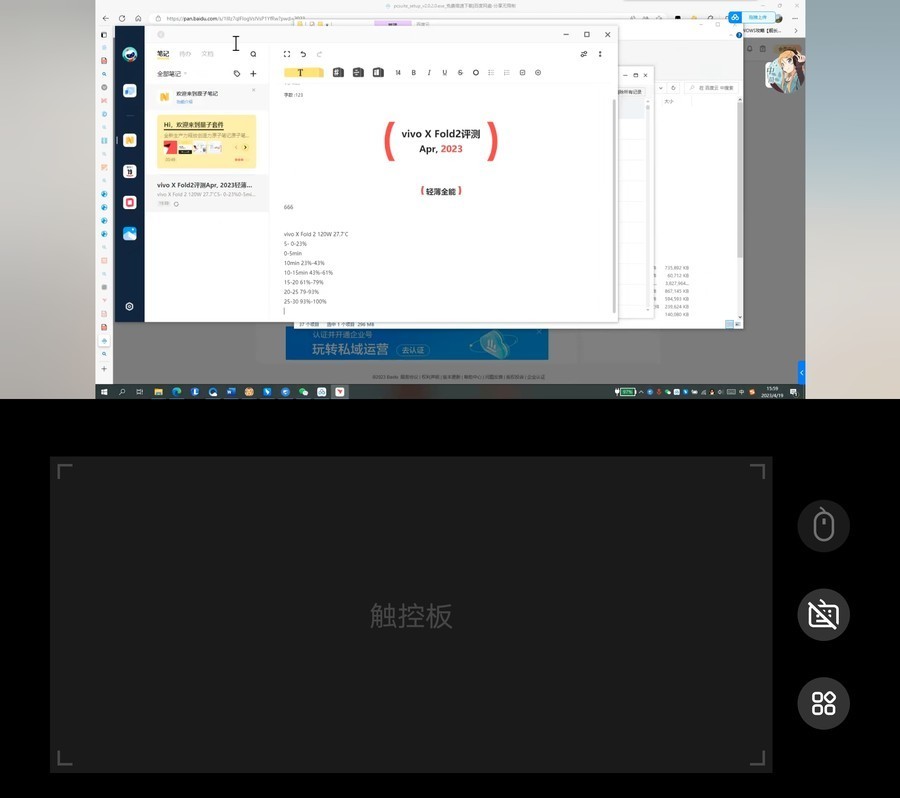Open the yellow N notes app in dark sidebar
Viewport: 900px width, 798px height.
pos(130,140)
